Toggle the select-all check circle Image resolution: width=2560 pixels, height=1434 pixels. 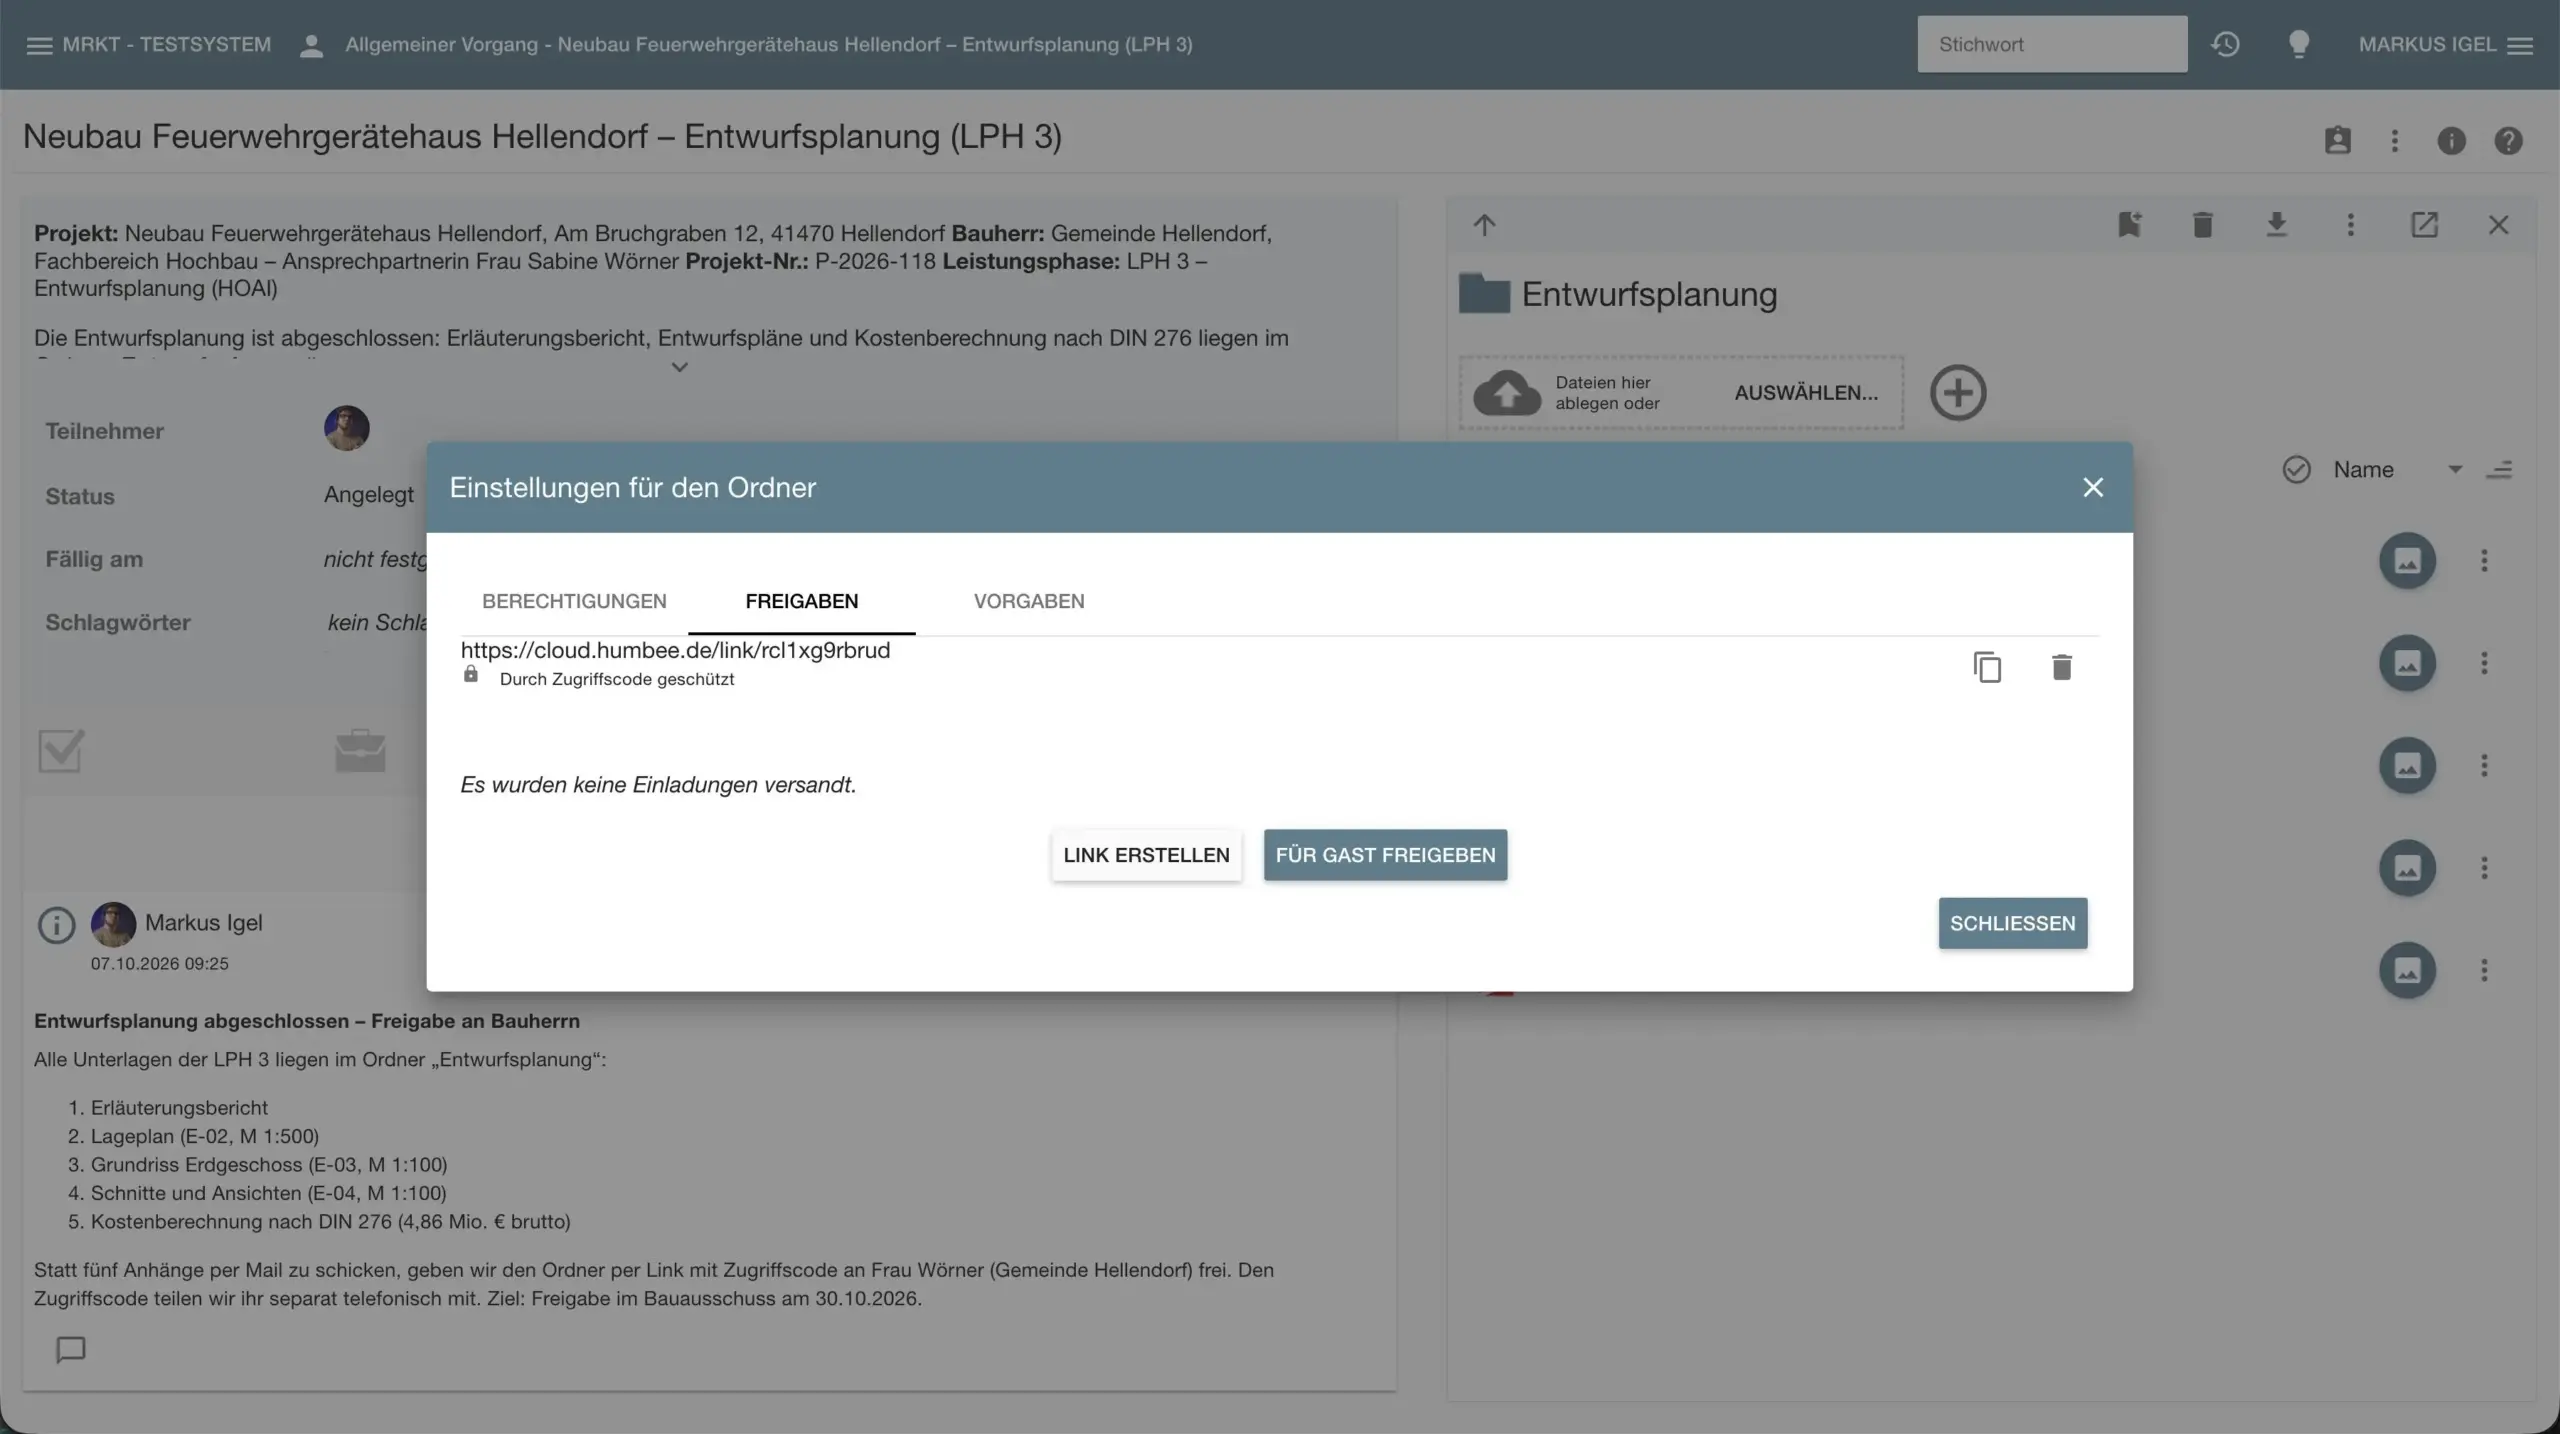[x=2296, y=469]
